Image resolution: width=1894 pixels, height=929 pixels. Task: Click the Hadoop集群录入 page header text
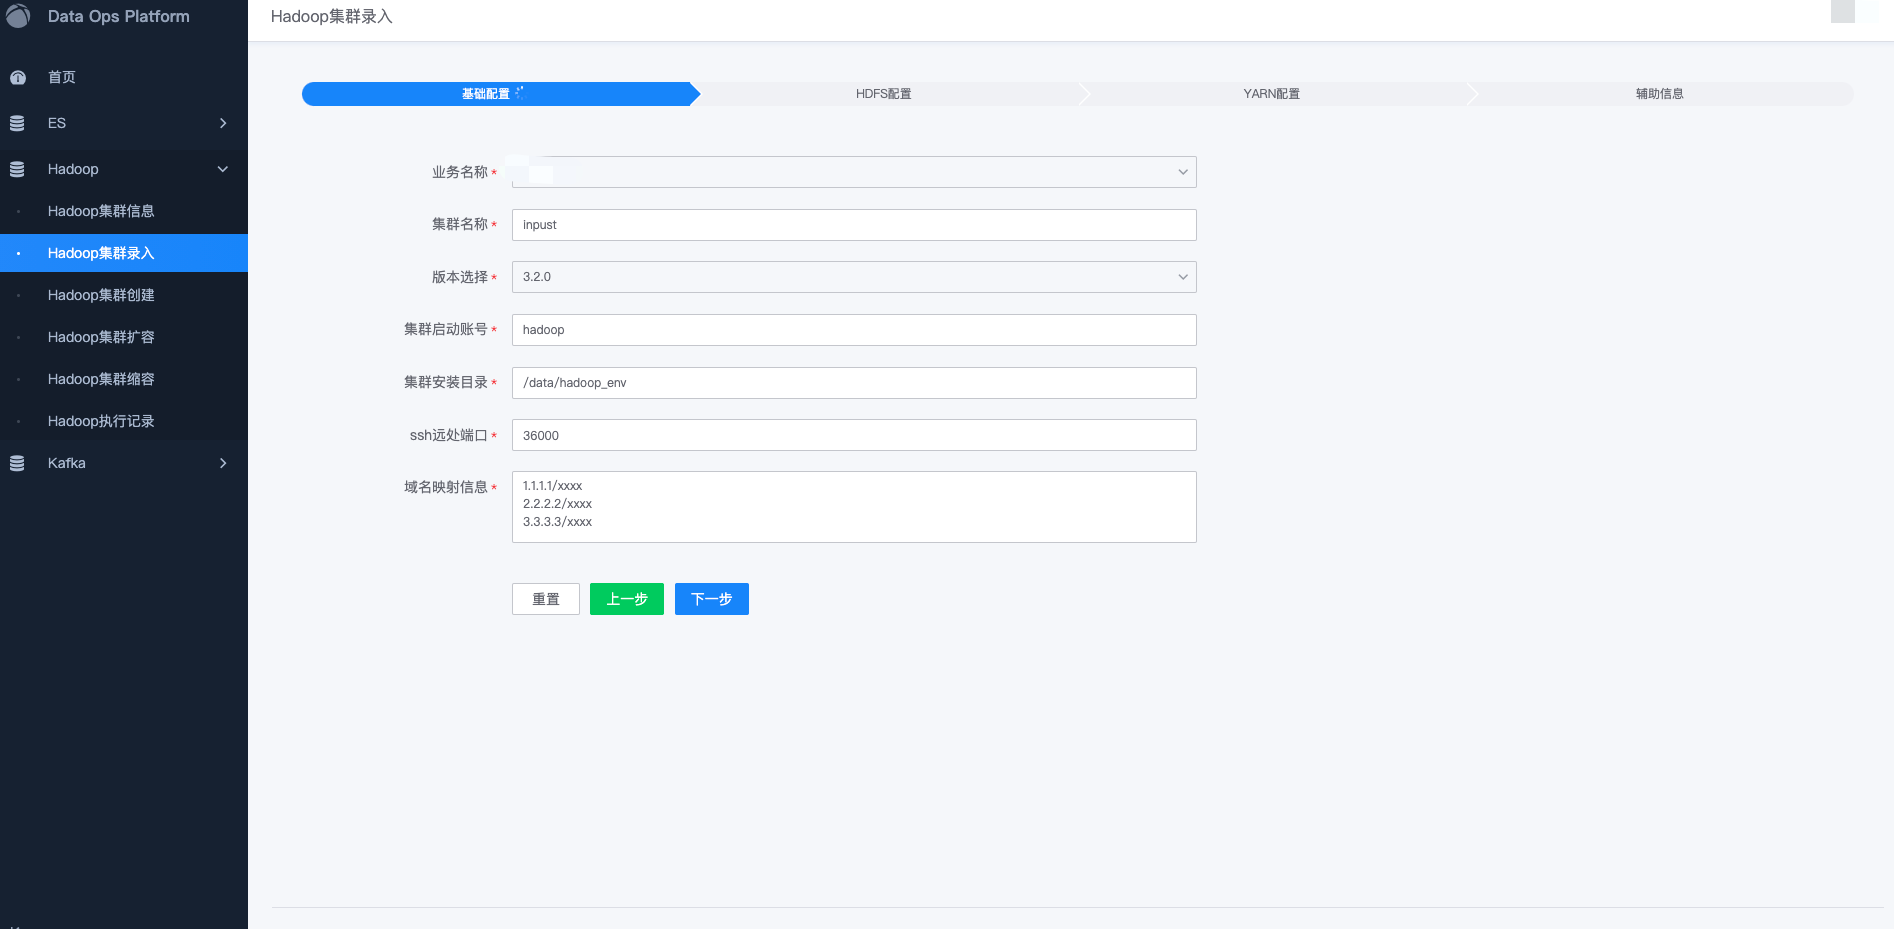click(x=332, y=17)
